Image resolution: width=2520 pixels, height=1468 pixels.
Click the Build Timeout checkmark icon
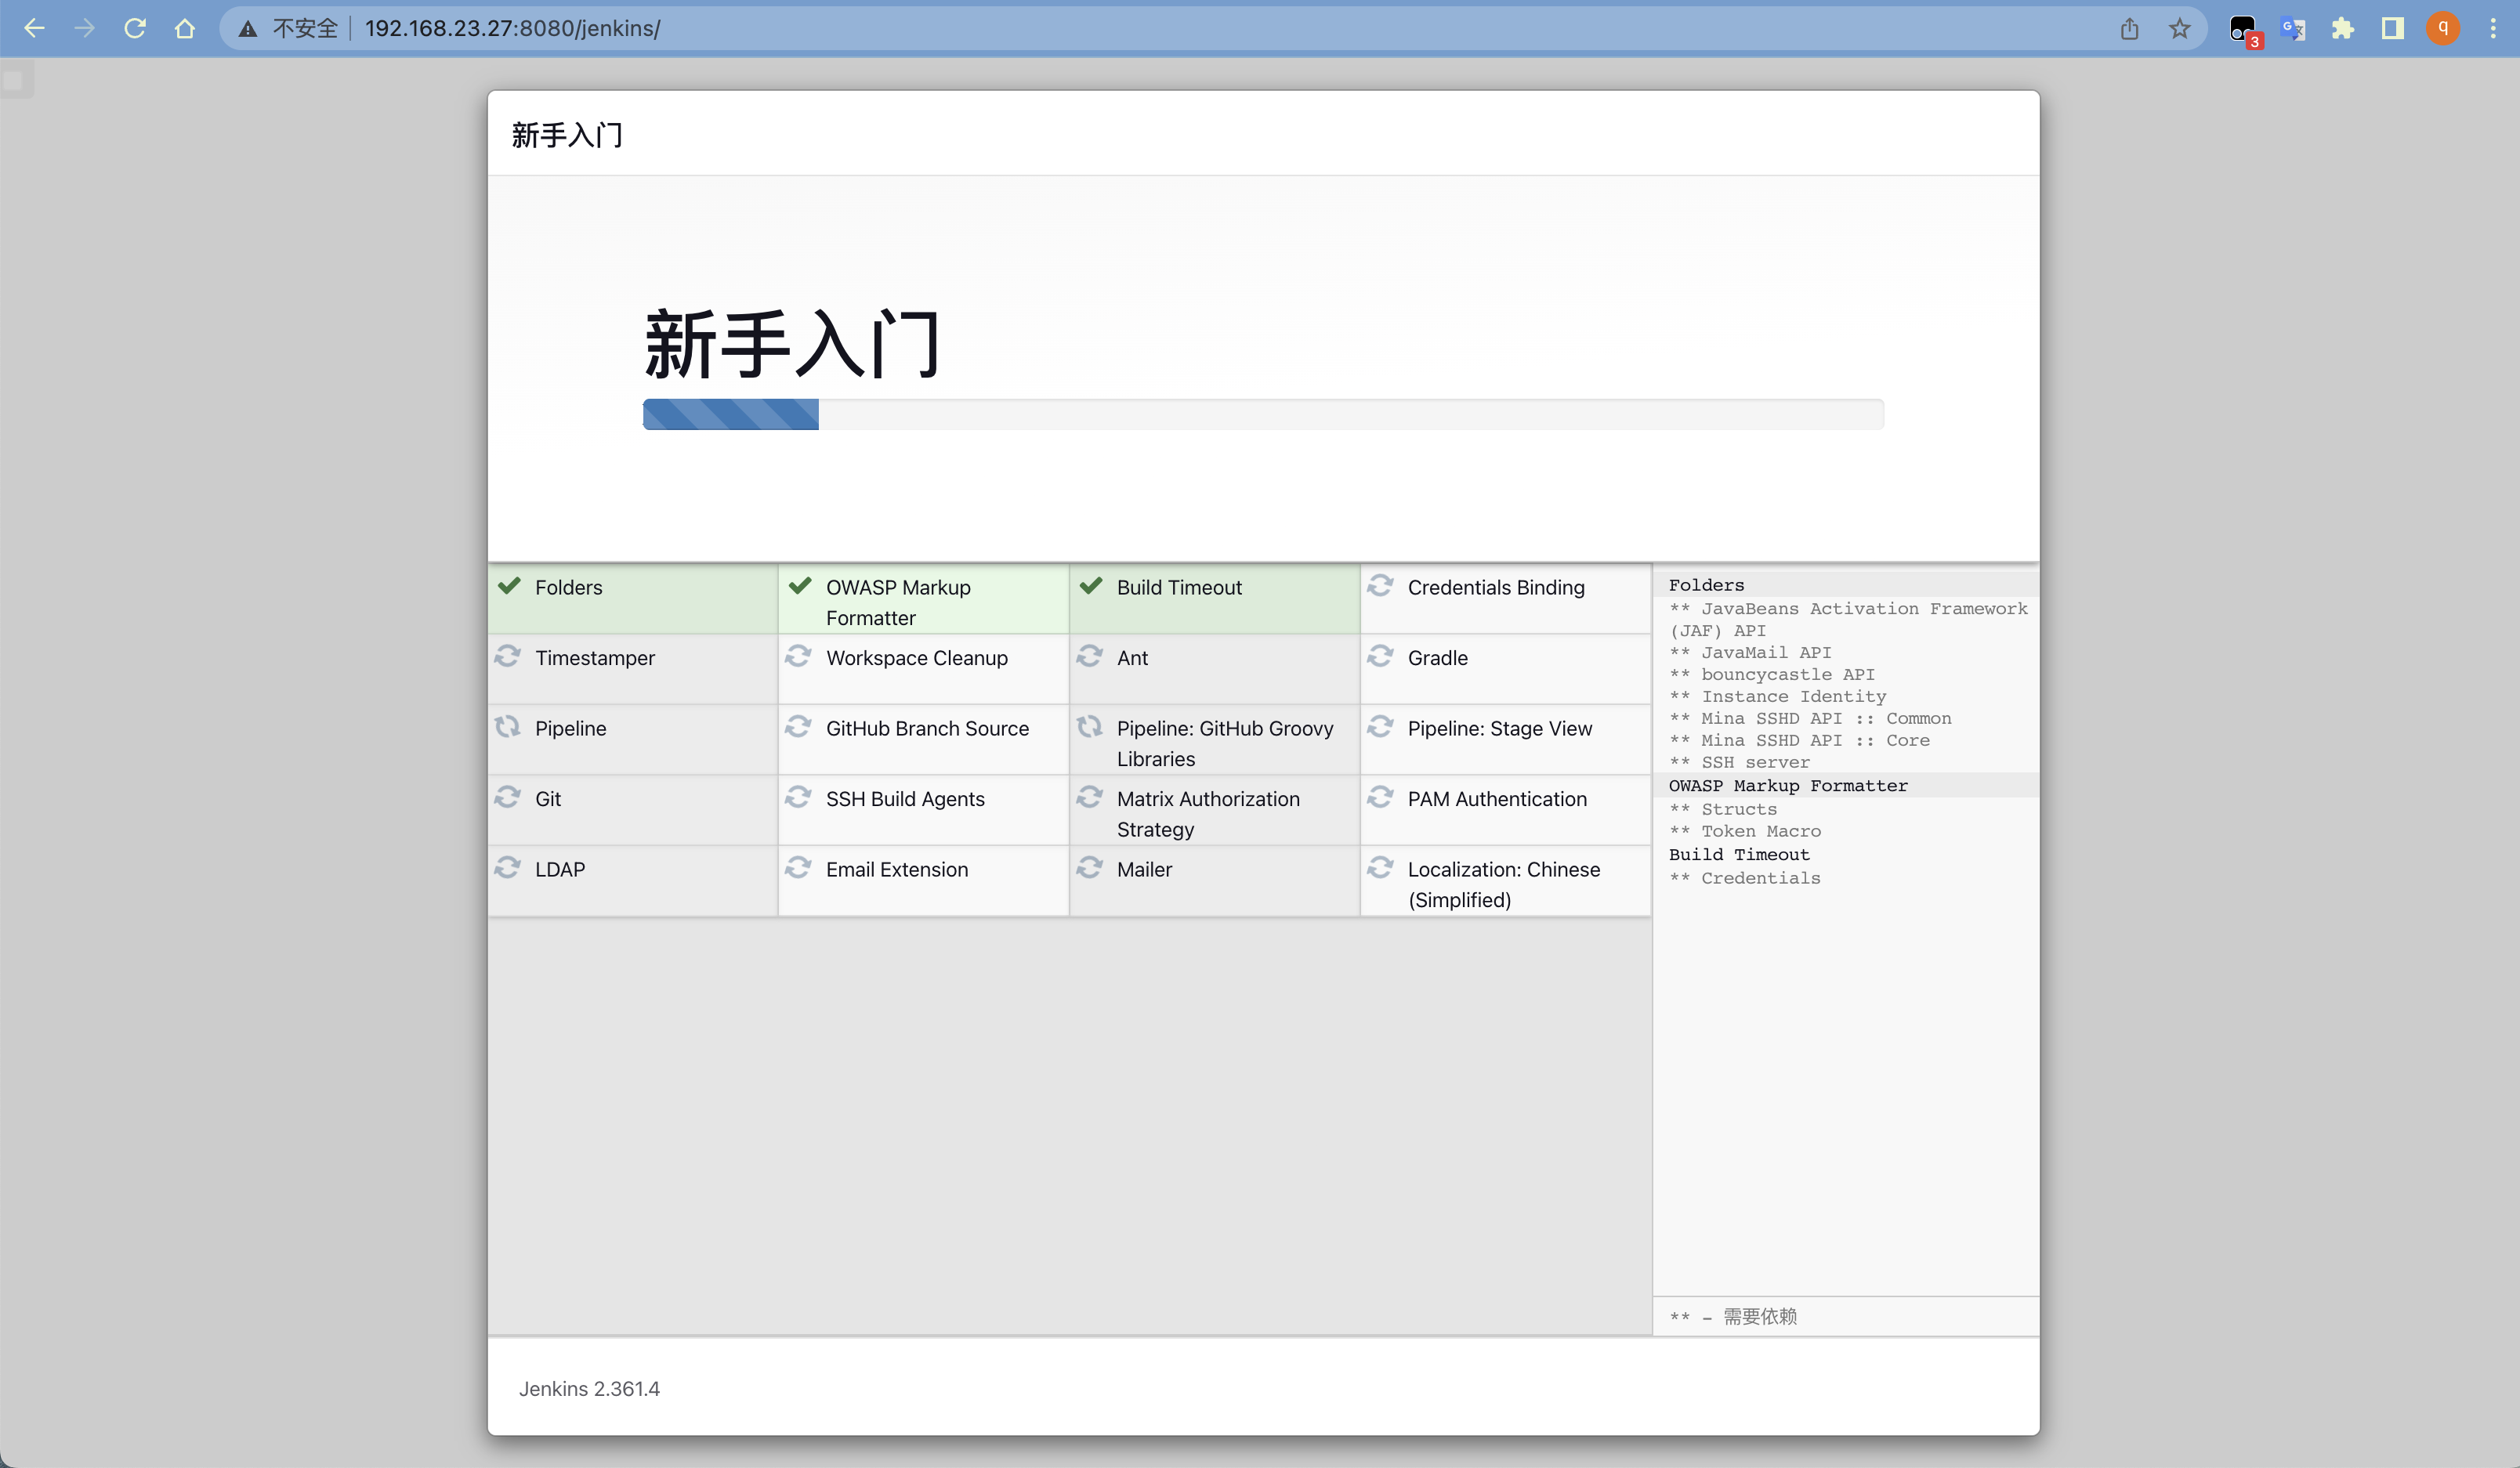click(1091, 586)
